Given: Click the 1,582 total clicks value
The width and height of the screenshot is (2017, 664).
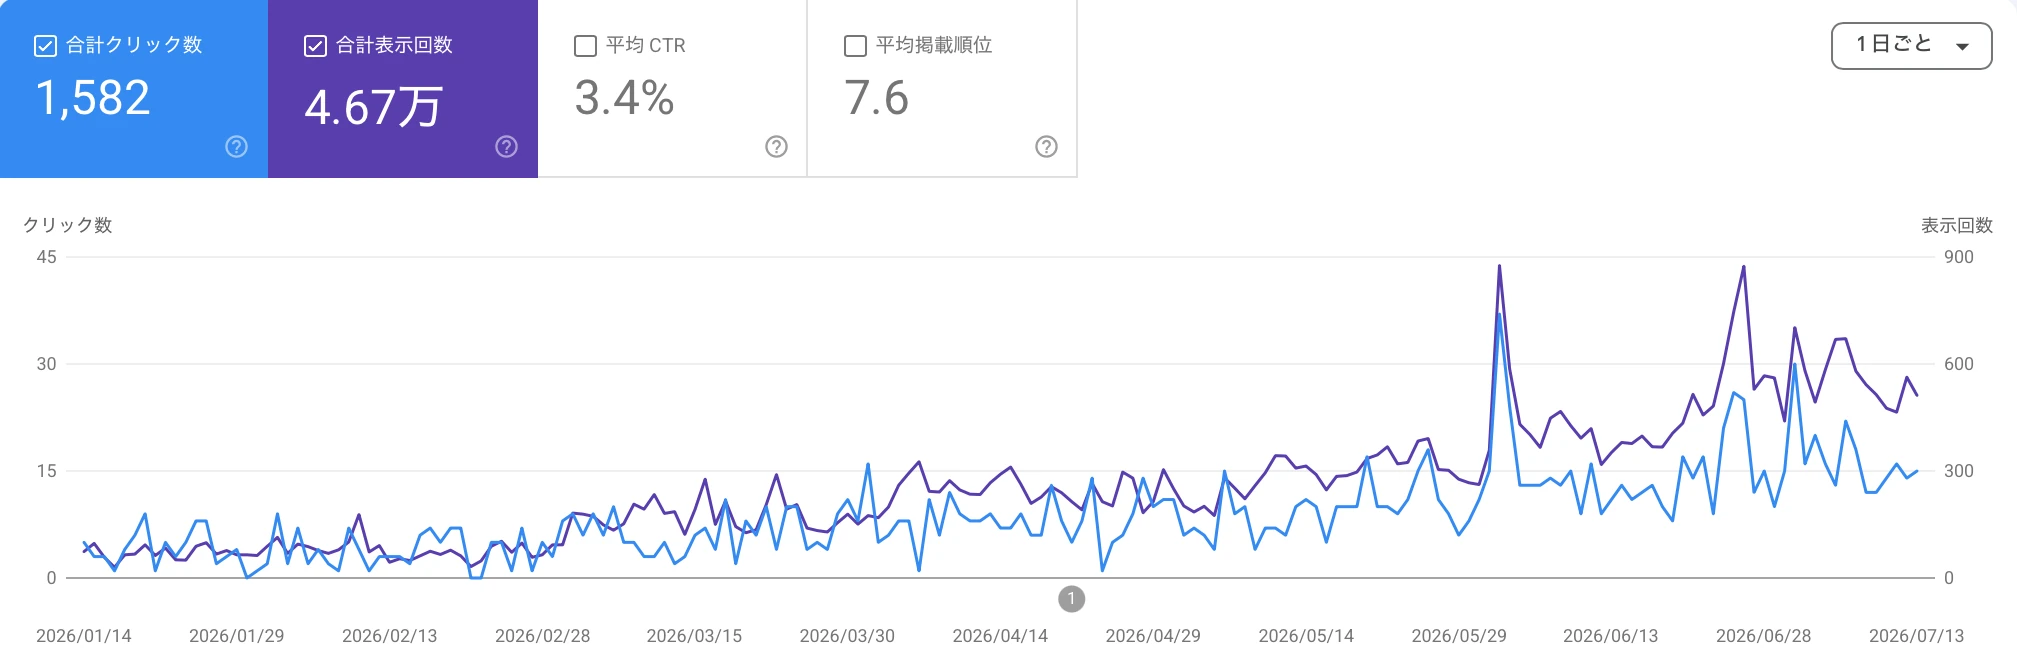Looking at the screenshot, I should point(93,98).
